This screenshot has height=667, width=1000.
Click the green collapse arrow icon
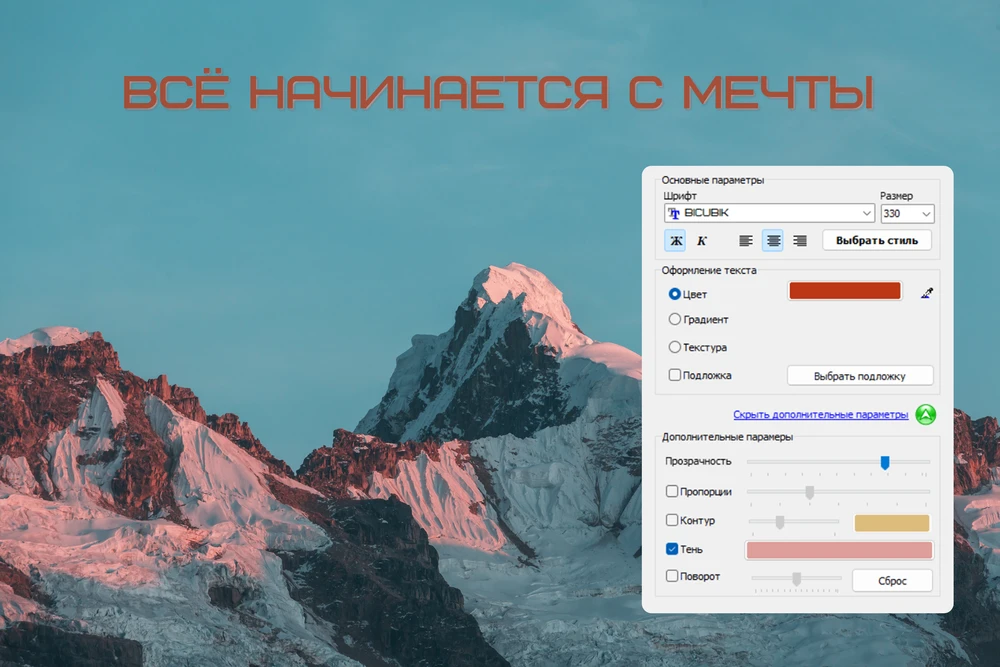pos(925,414)
